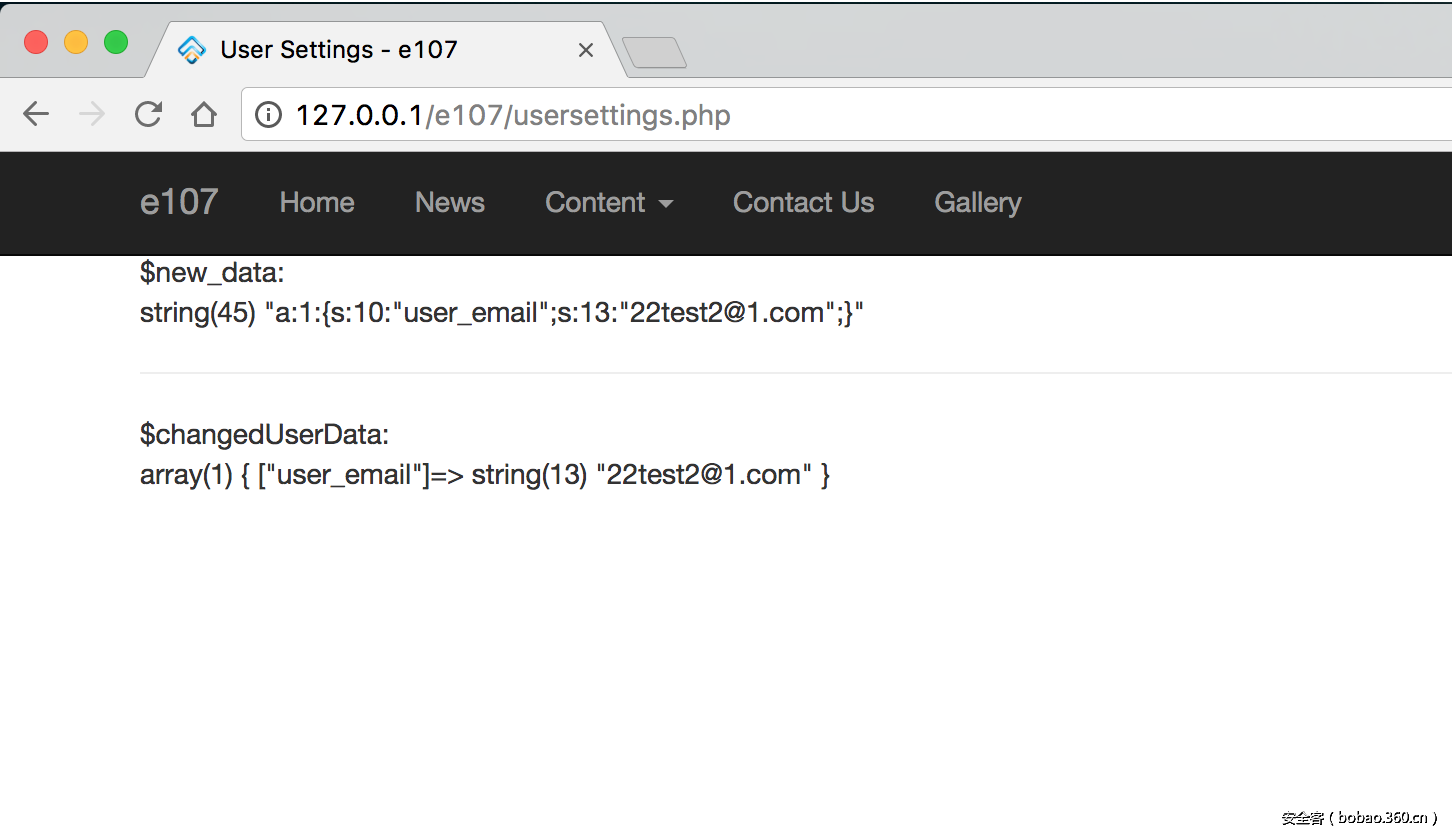The width and height of the screenshot is (1452, 836).
Task: Click the macOS green fullscreen button
Action: click(116, 42)
